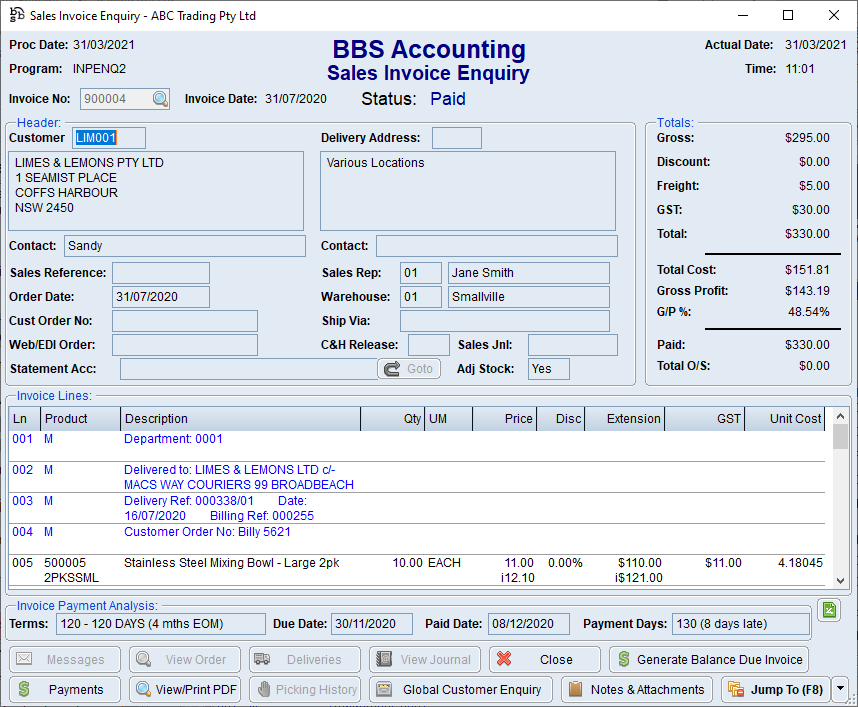Click the journal book icon on View Journal
Viewport: 858px width, 707px height.
tap(385, 659)
